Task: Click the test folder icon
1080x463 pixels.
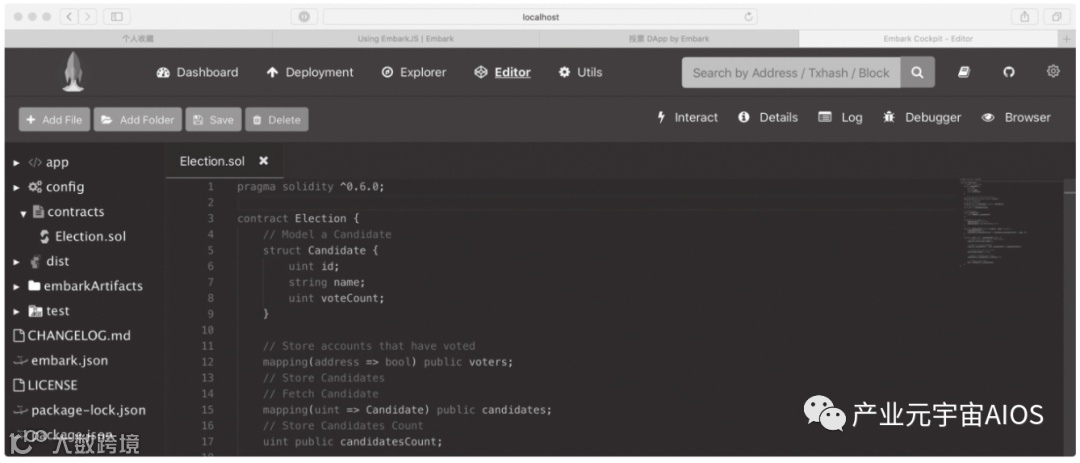Action: 35,311
